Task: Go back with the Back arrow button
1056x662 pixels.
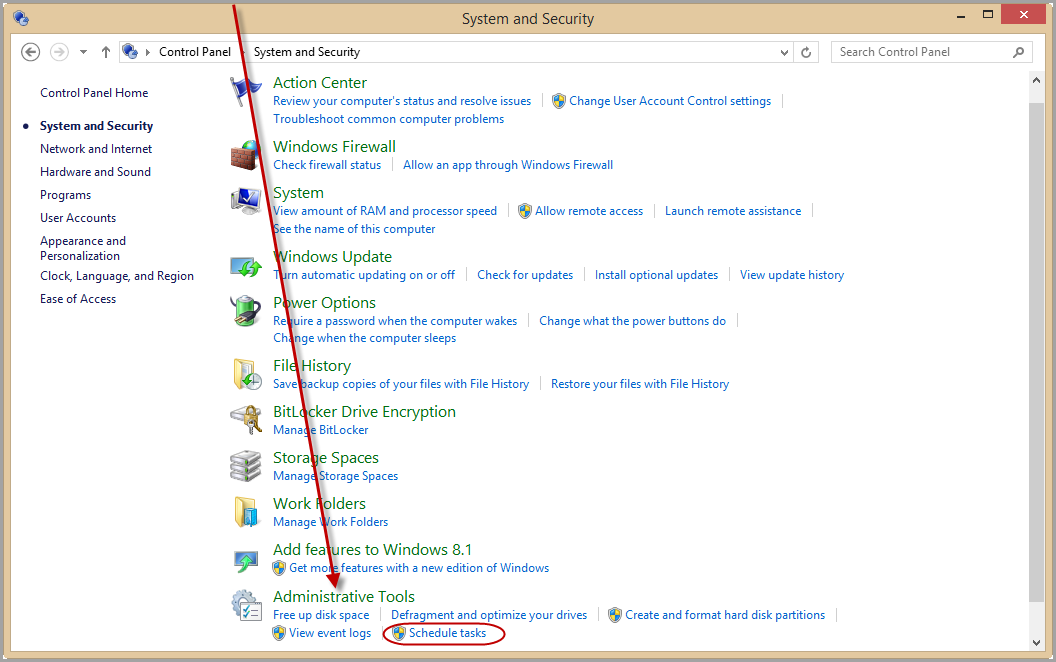Action: (x=30, y=52)
